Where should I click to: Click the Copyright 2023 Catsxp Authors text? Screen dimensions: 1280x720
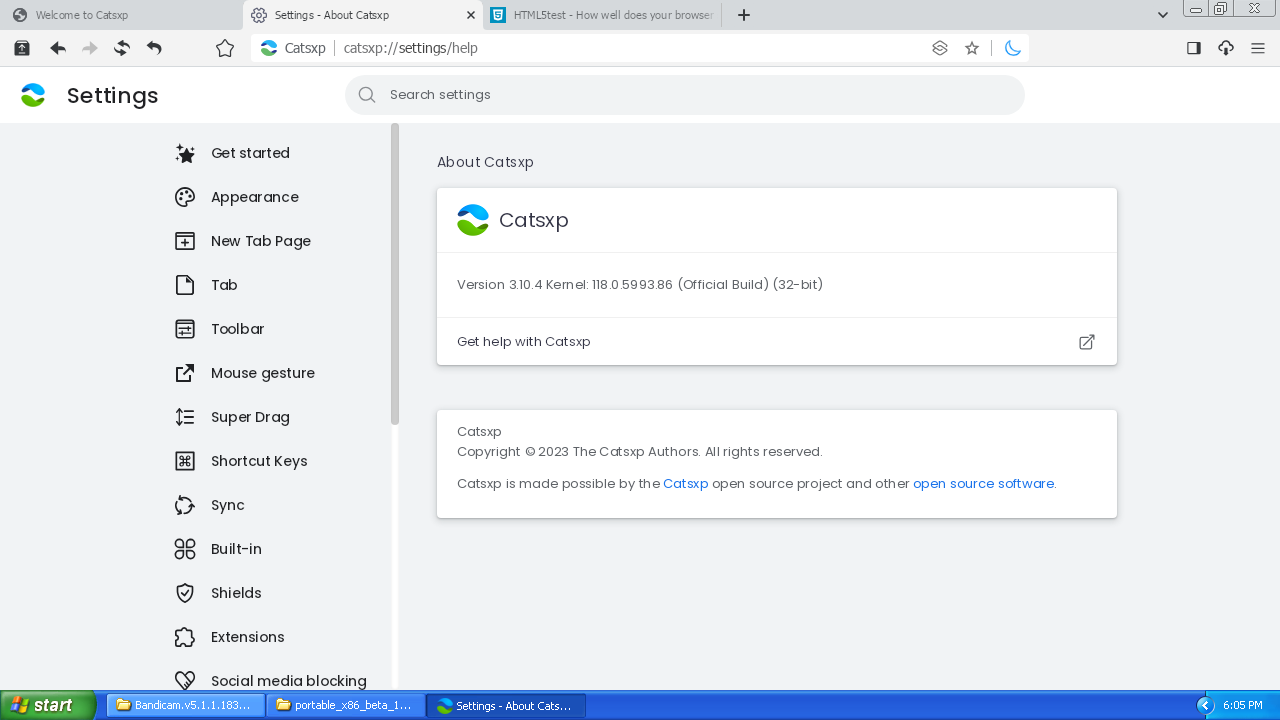pyautogui.click(x=640, y=452)
